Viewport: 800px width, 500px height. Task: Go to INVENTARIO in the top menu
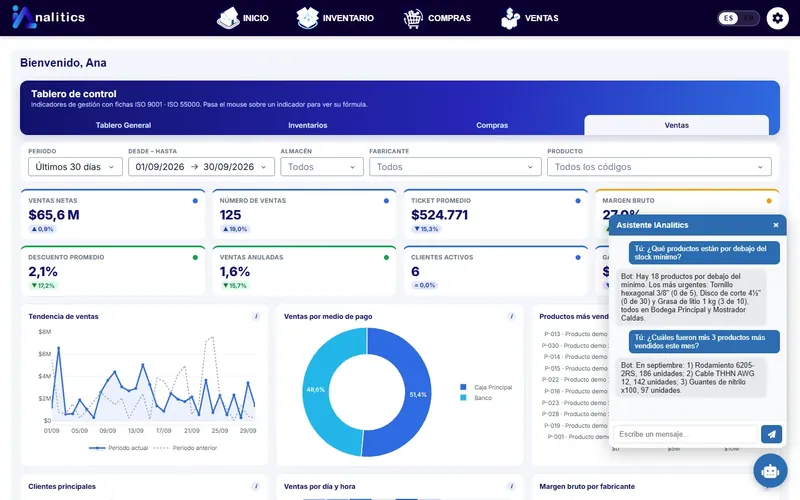click(348, 18)
